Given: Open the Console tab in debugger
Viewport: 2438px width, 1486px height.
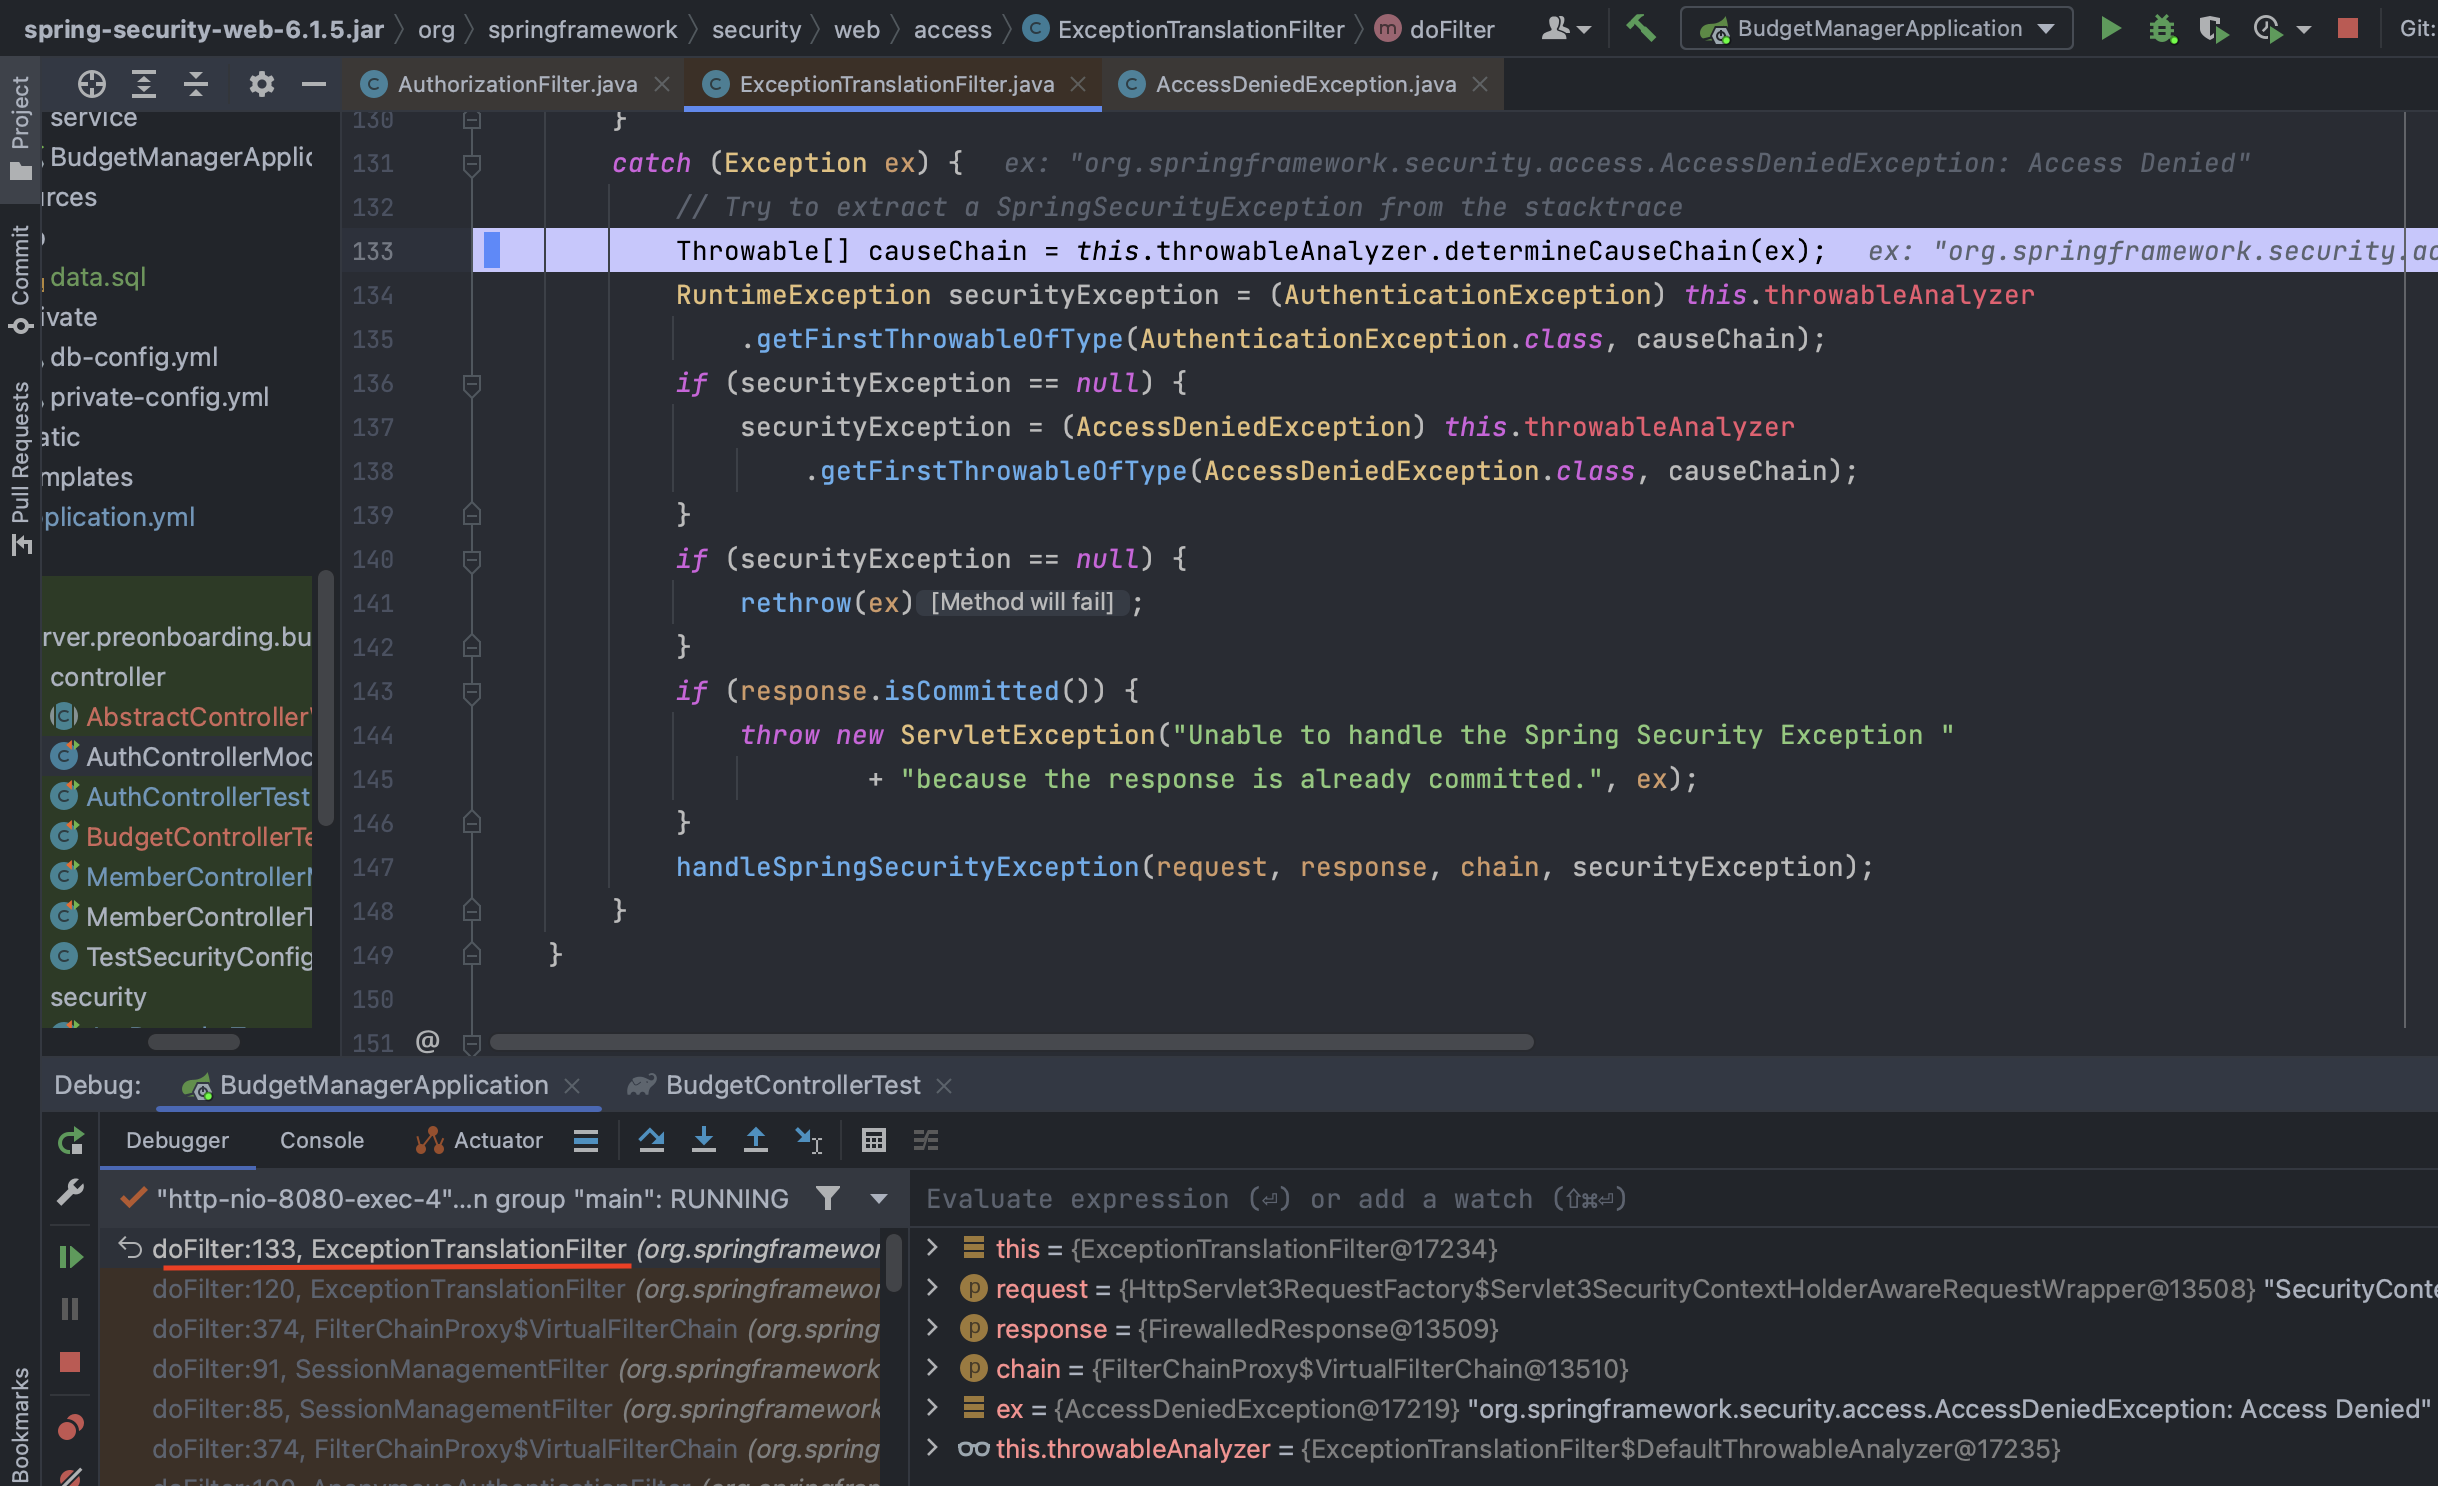Looking at the screenshot, I should coord(322,1140).
